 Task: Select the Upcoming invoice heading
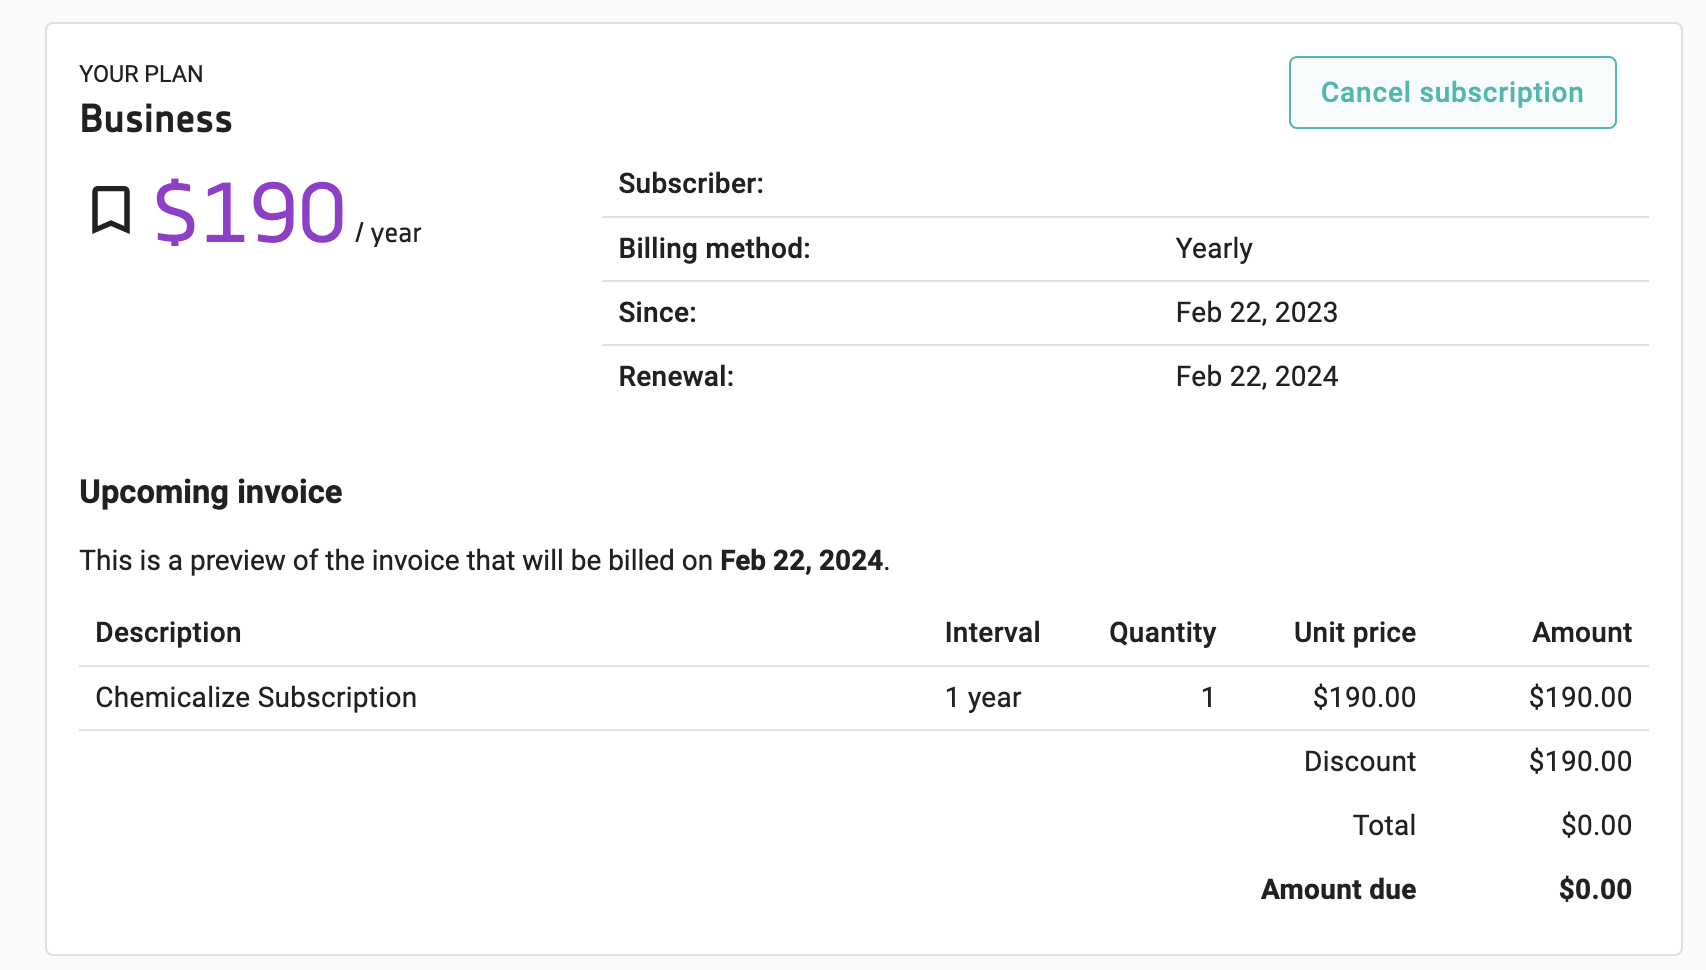pyautogui.click(x=210, y=491)
